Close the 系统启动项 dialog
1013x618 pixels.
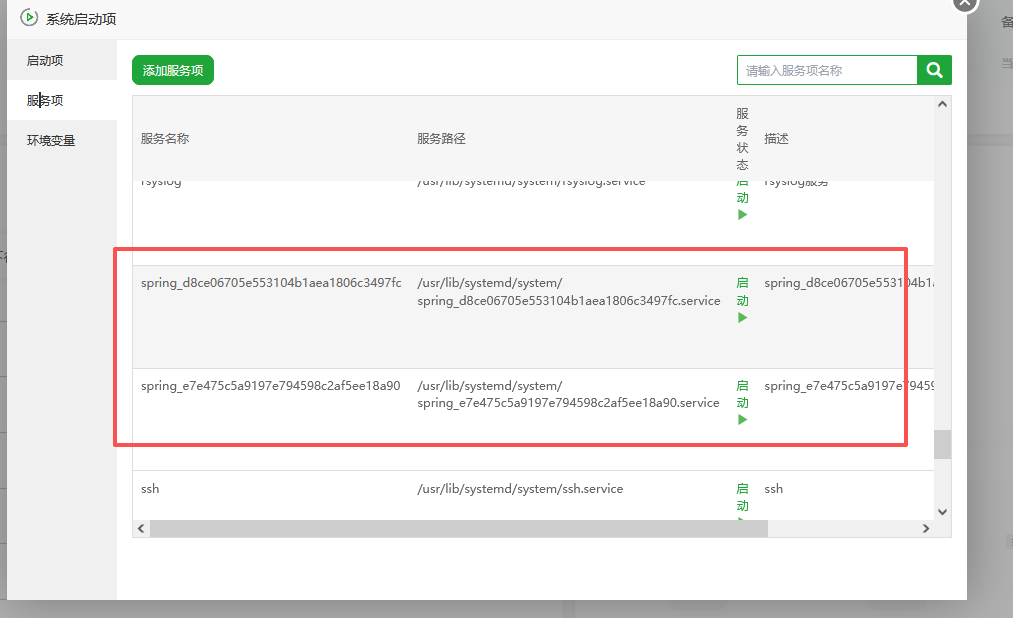(965, 3)
